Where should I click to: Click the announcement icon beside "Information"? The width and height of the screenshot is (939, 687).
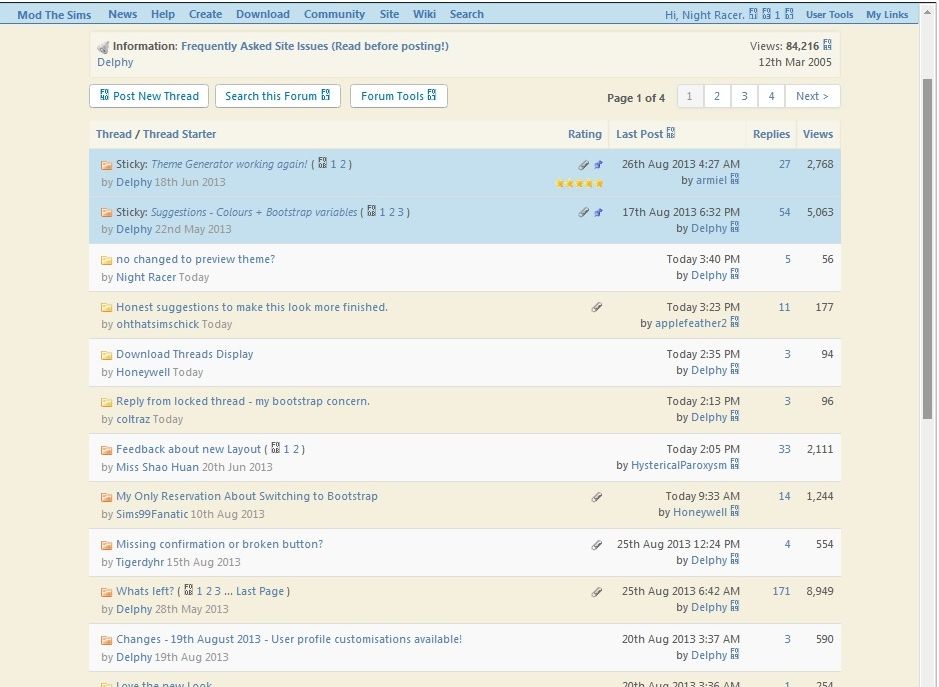102,45
